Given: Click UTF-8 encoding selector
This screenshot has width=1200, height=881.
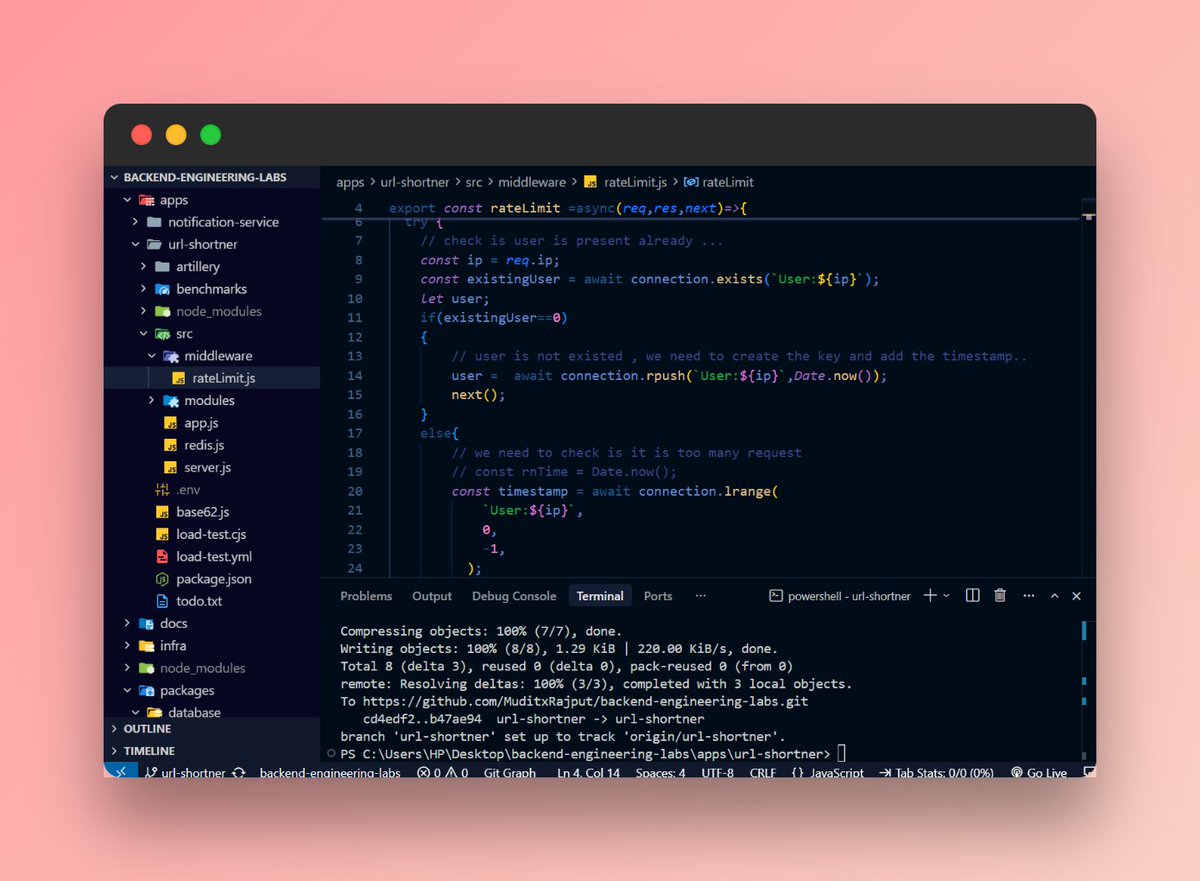Looking at the screenshot, I should (x=717, y=772).
